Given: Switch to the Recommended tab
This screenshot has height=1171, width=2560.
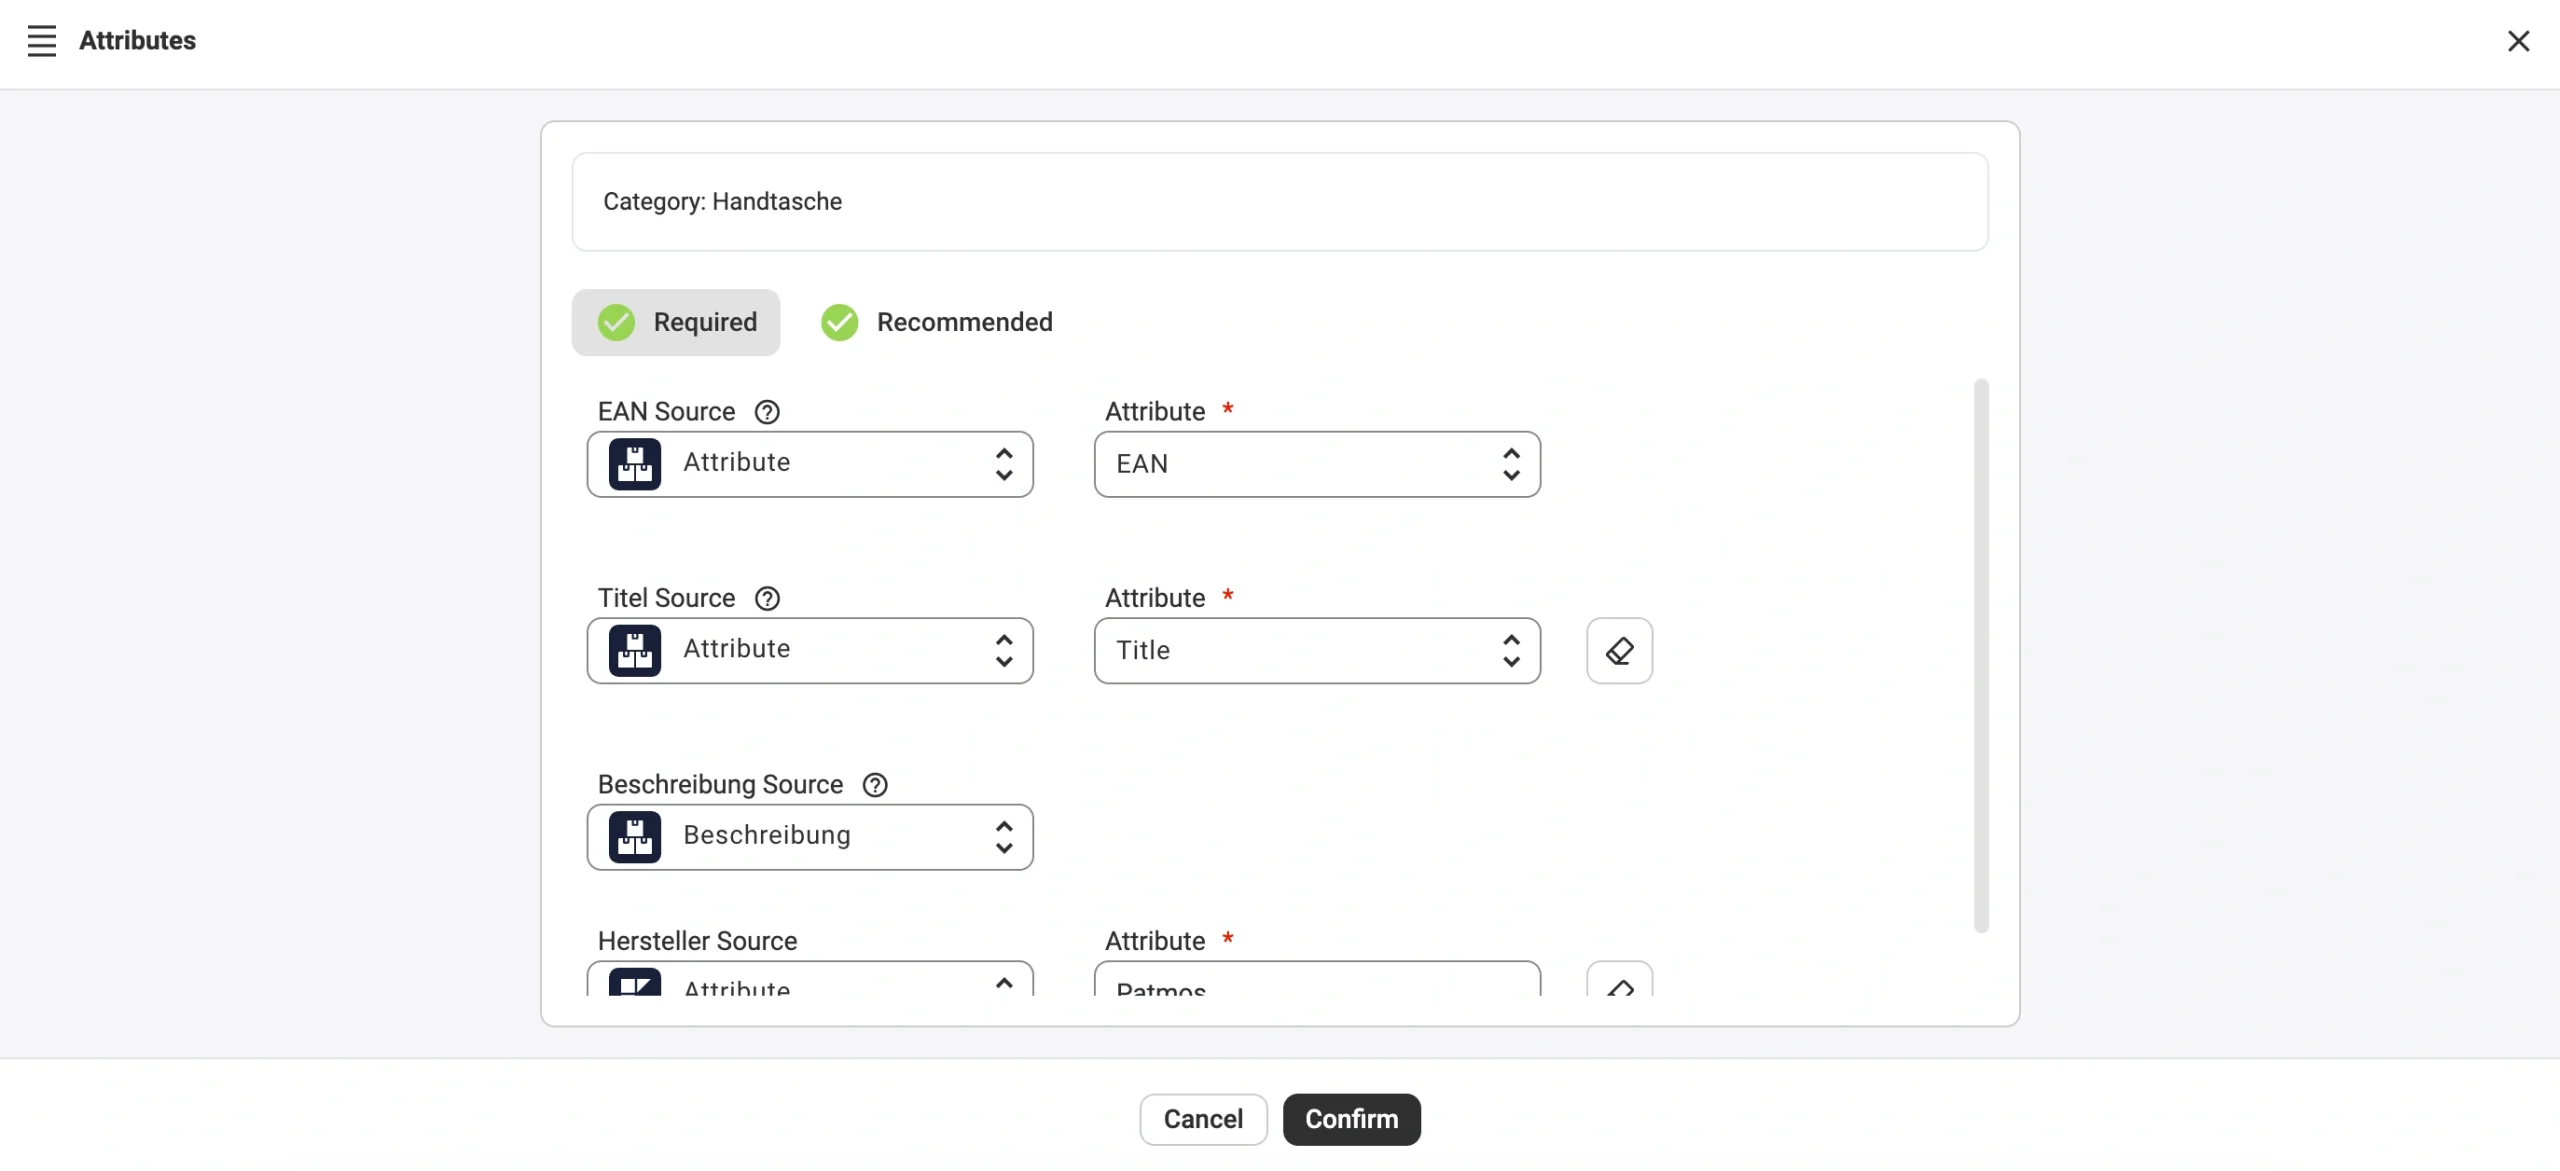Looking at the screenshot, I should point(963,323).
